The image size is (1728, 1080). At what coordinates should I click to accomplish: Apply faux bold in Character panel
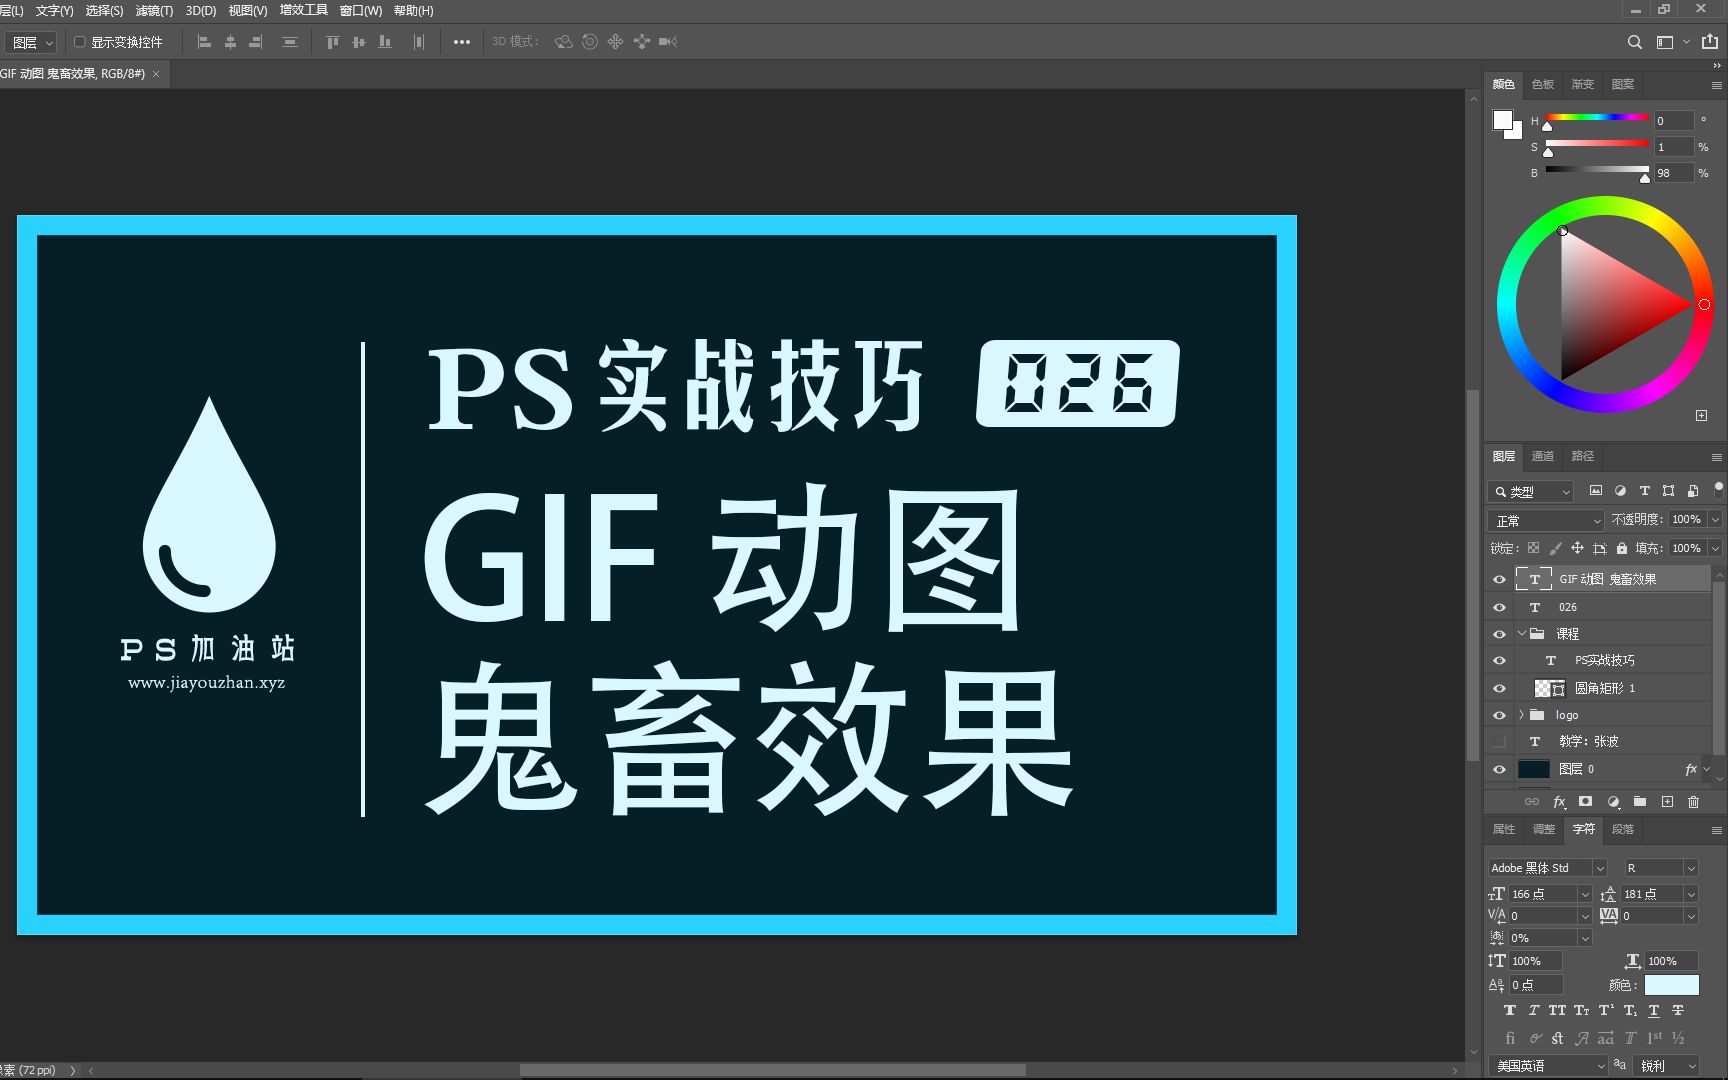(x=1509, y=1010)
